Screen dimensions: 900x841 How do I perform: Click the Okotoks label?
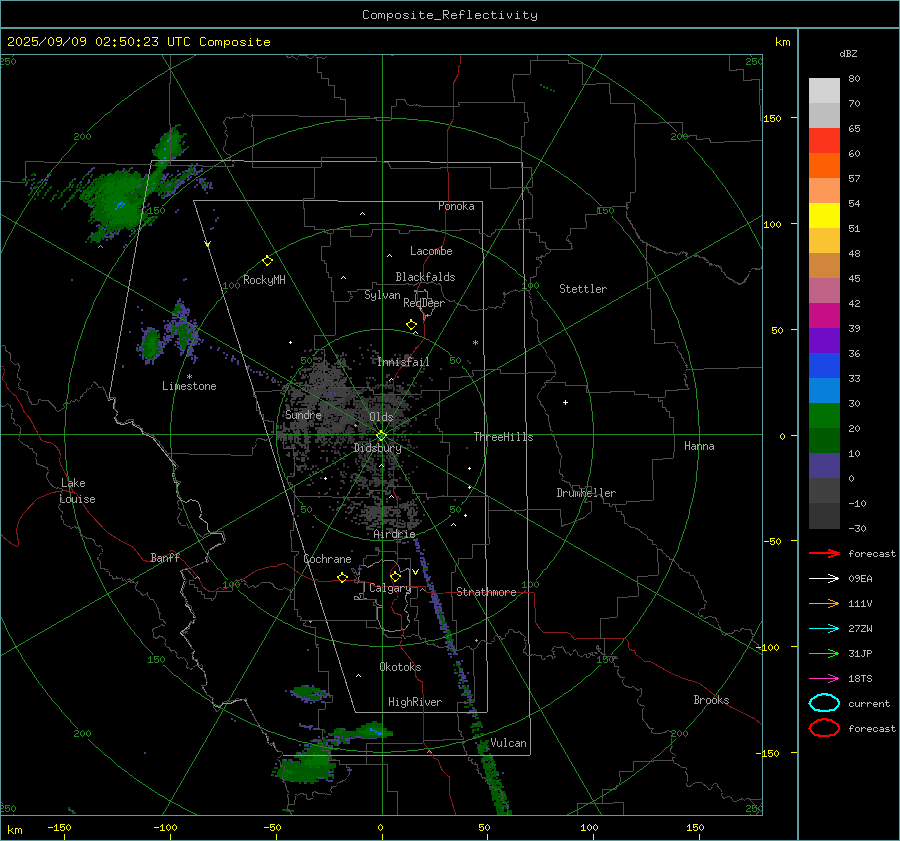400,667
